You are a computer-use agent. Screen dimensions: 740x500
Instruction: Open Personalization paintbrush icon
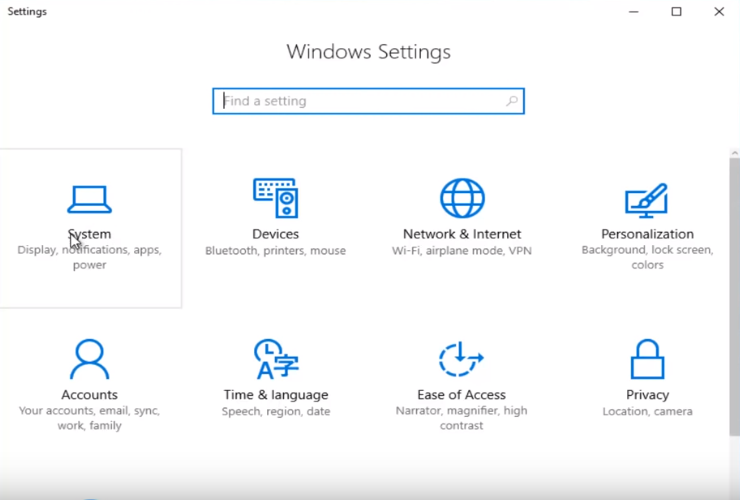click(x=647, y=200)
